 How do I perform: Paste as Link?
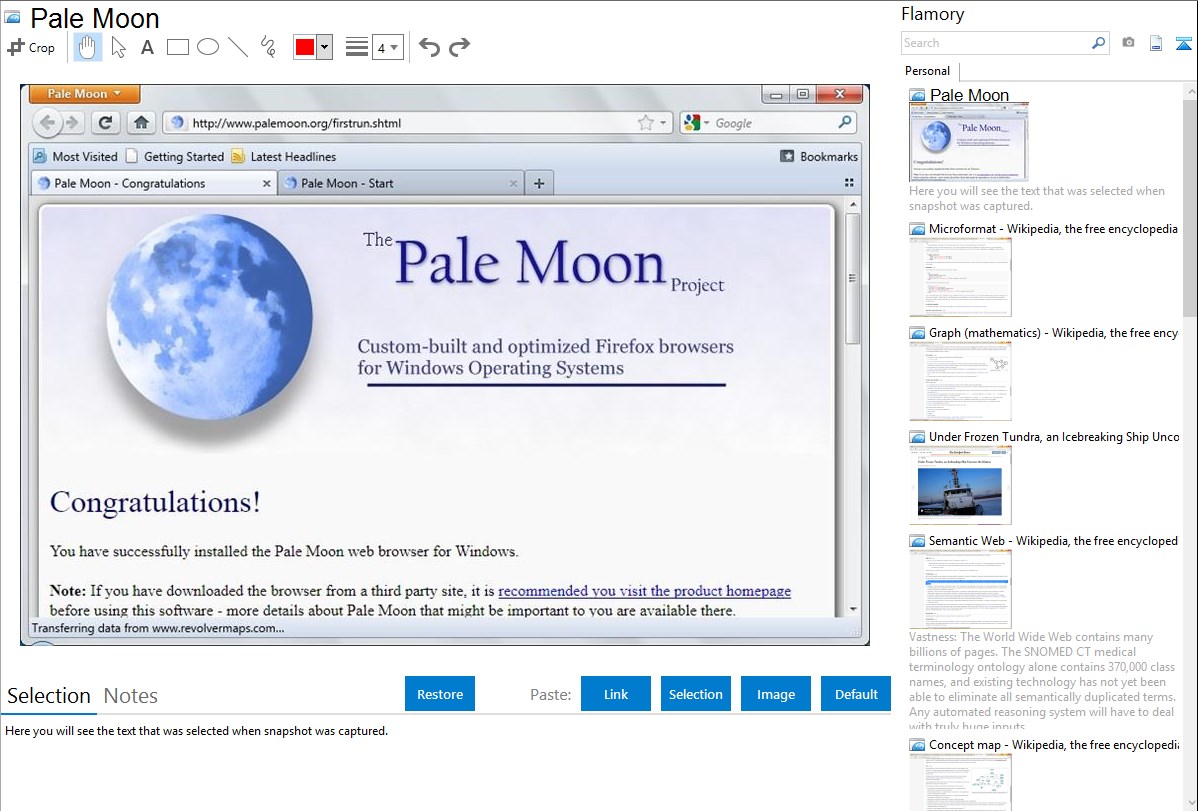pos(616,694)
